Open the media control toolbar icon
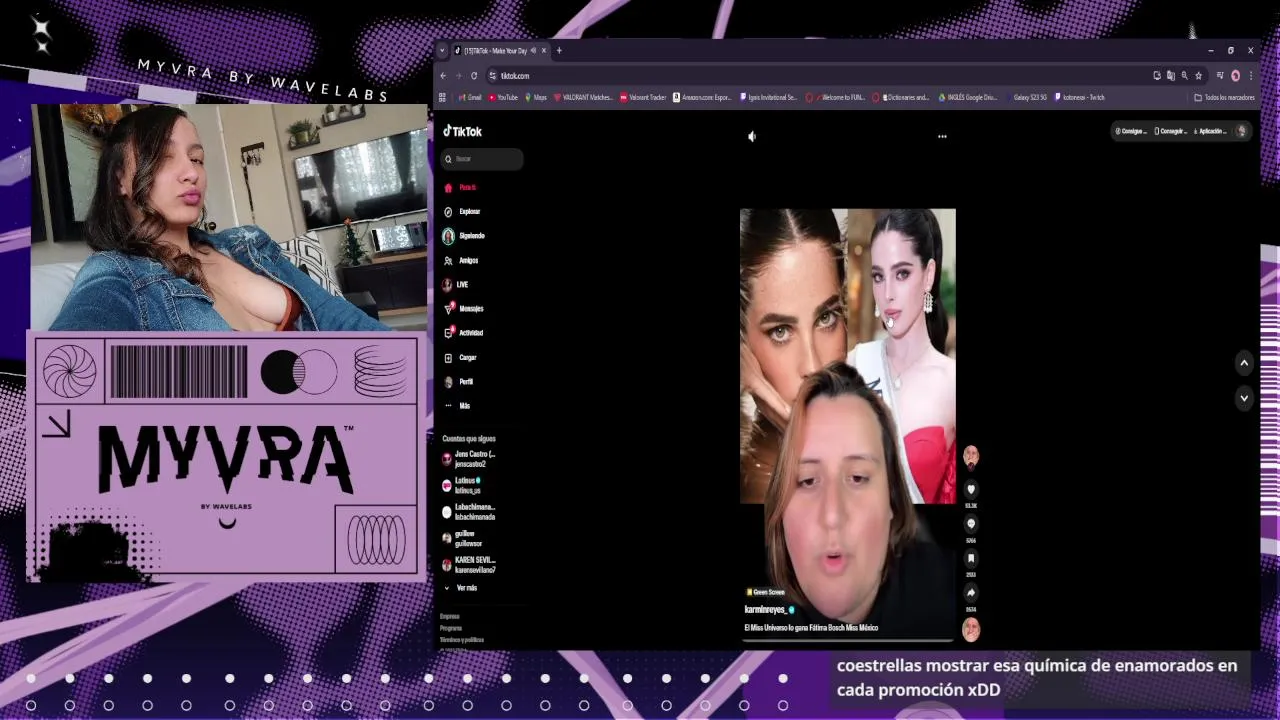The image size is (1280, 720). coord(1220,76)
